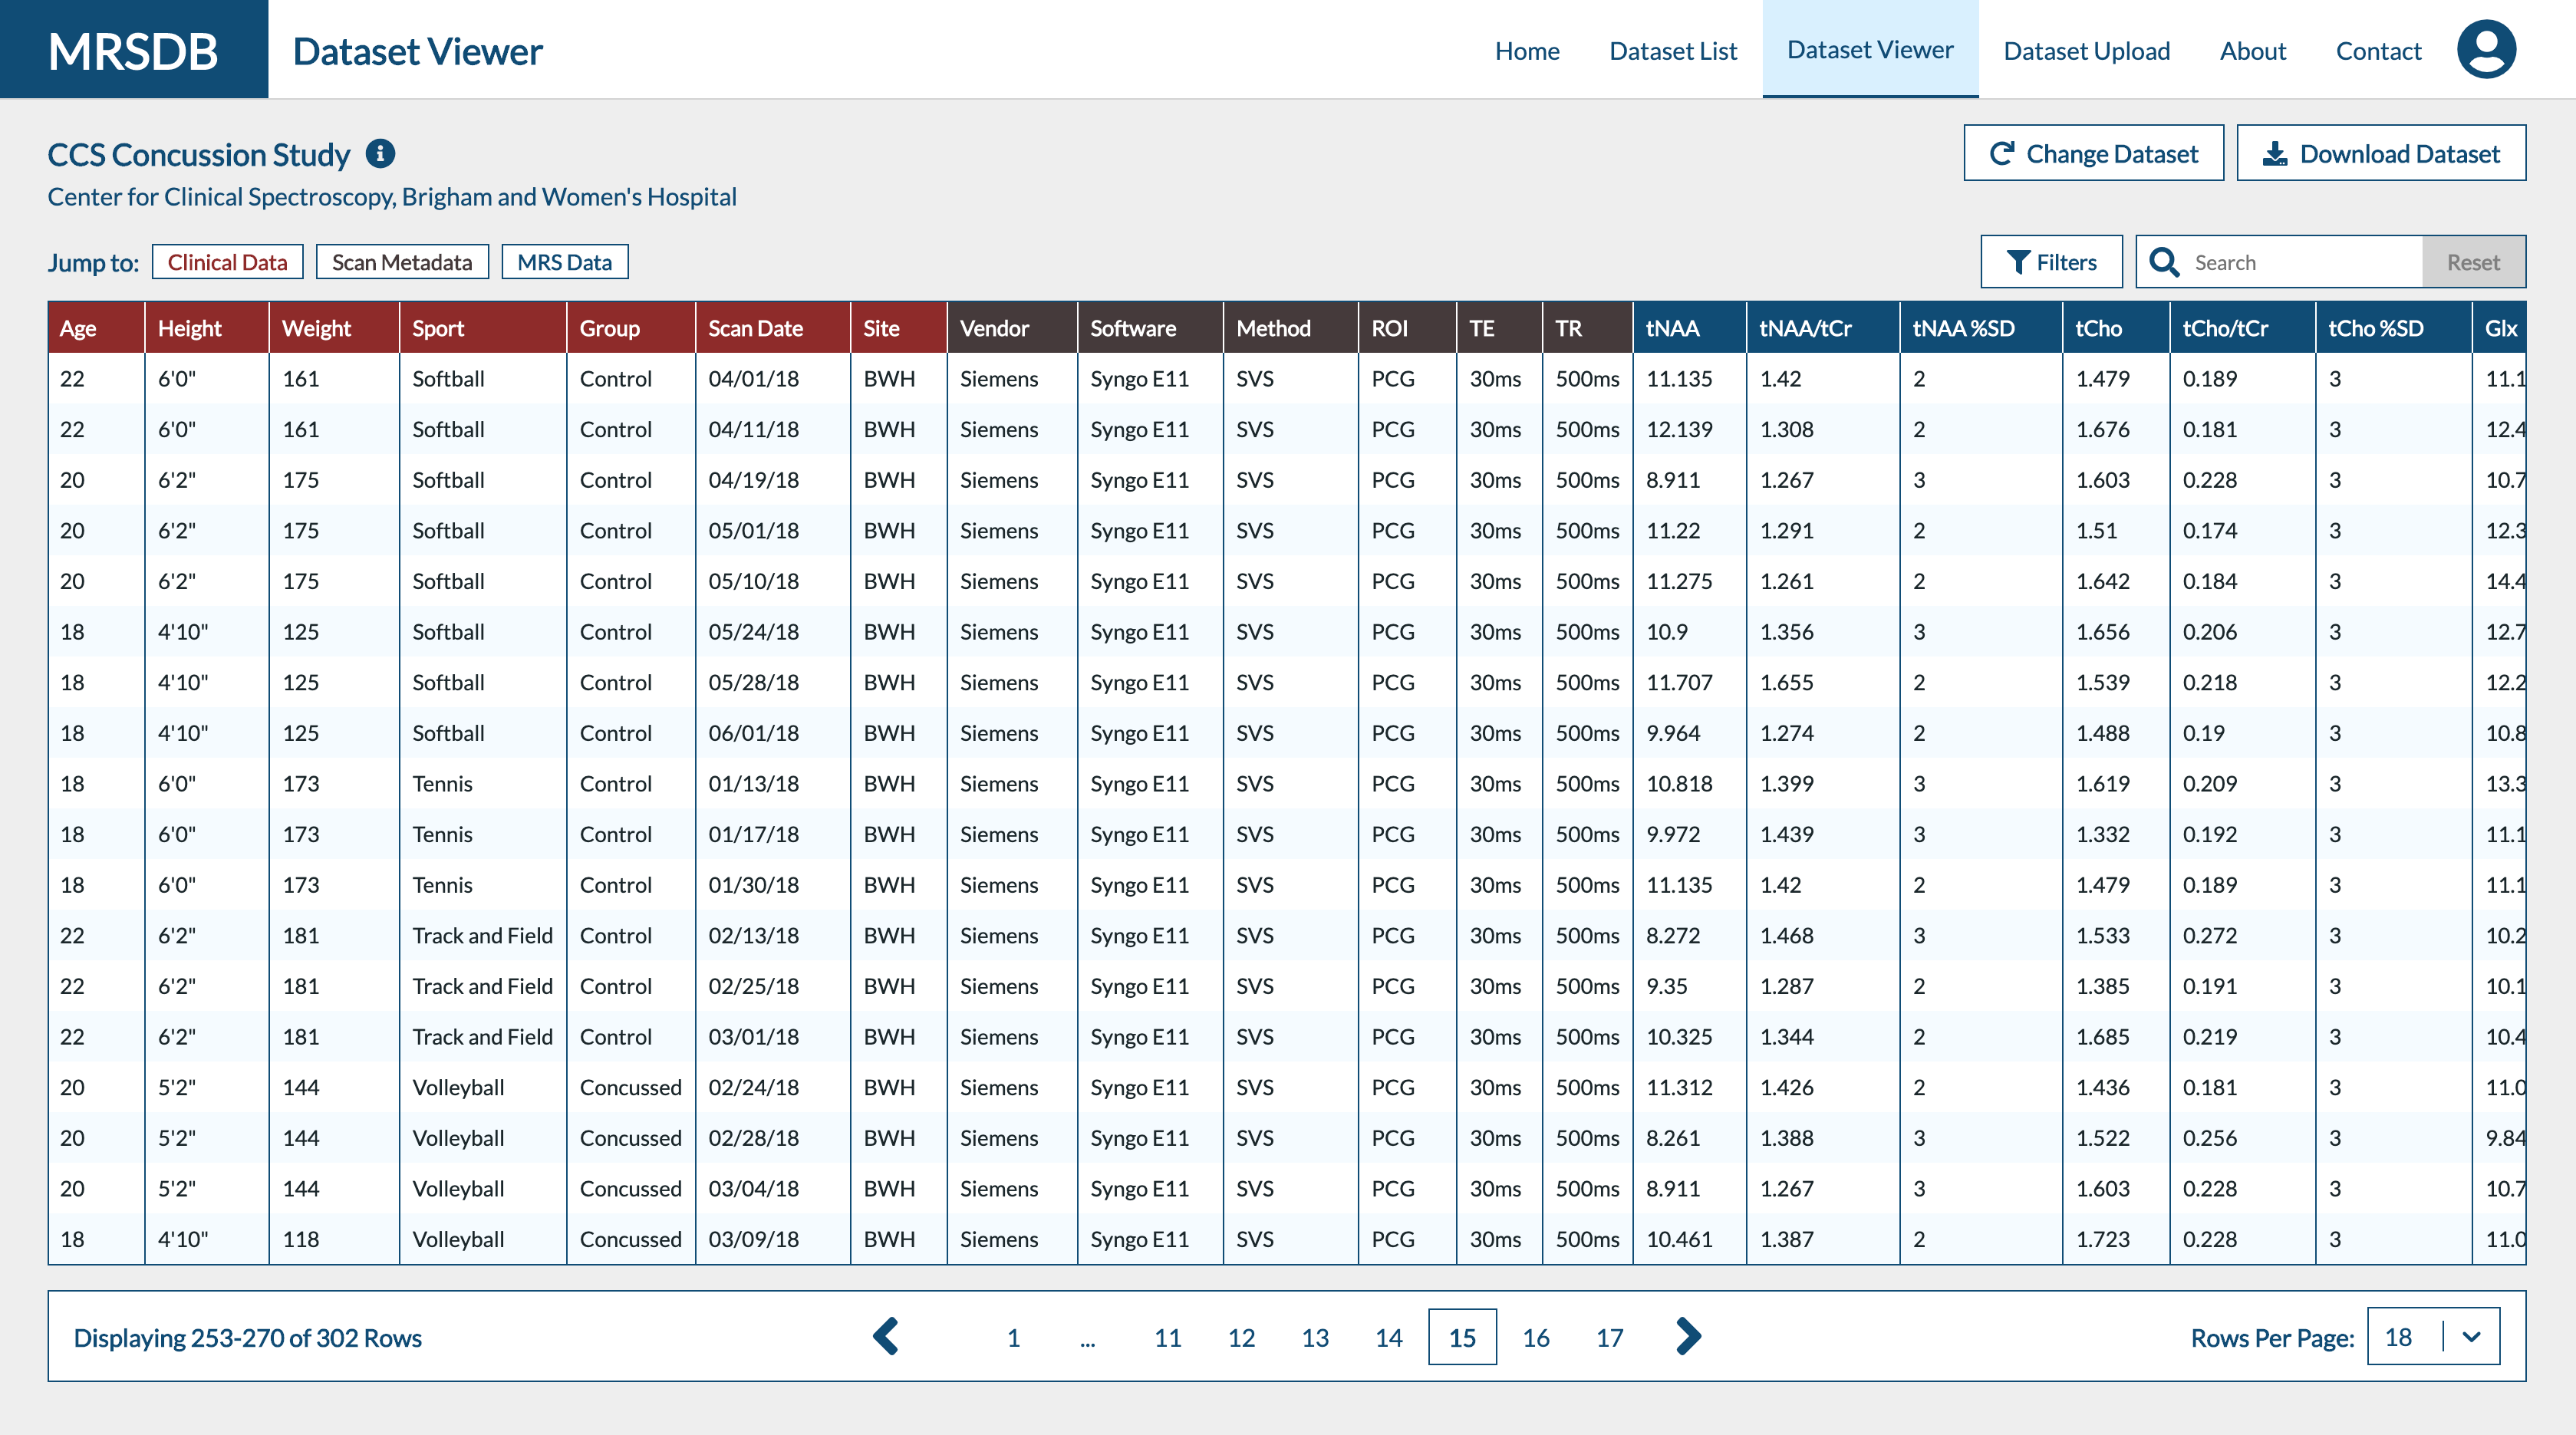Screen dimensions: 2576x1435
Task: Open the Dataset List nav tab
Action: (1672, 51)
